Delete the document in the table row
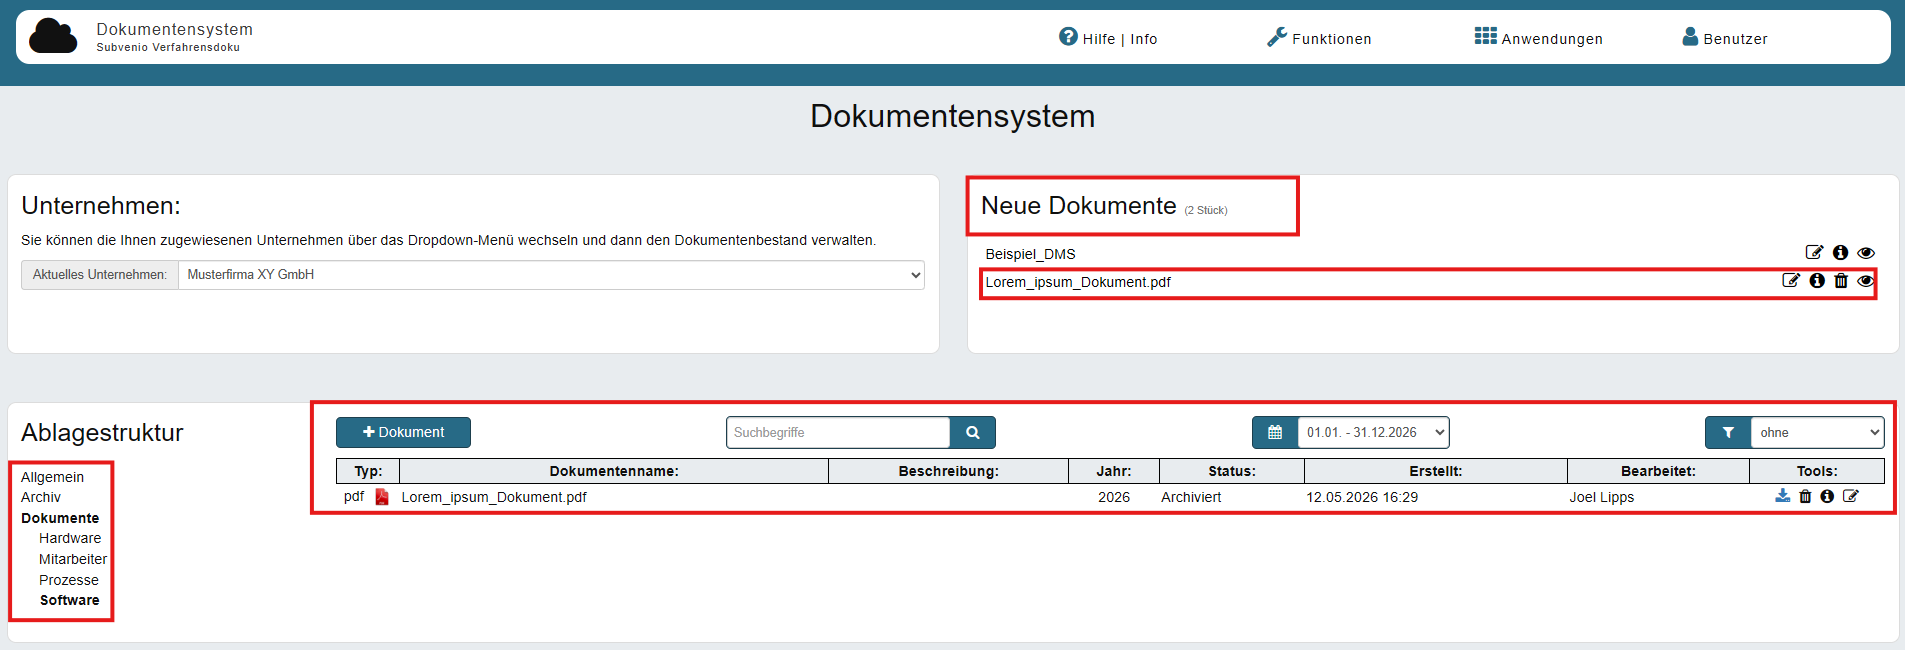1905x650 pixels. coord(1805,496)
